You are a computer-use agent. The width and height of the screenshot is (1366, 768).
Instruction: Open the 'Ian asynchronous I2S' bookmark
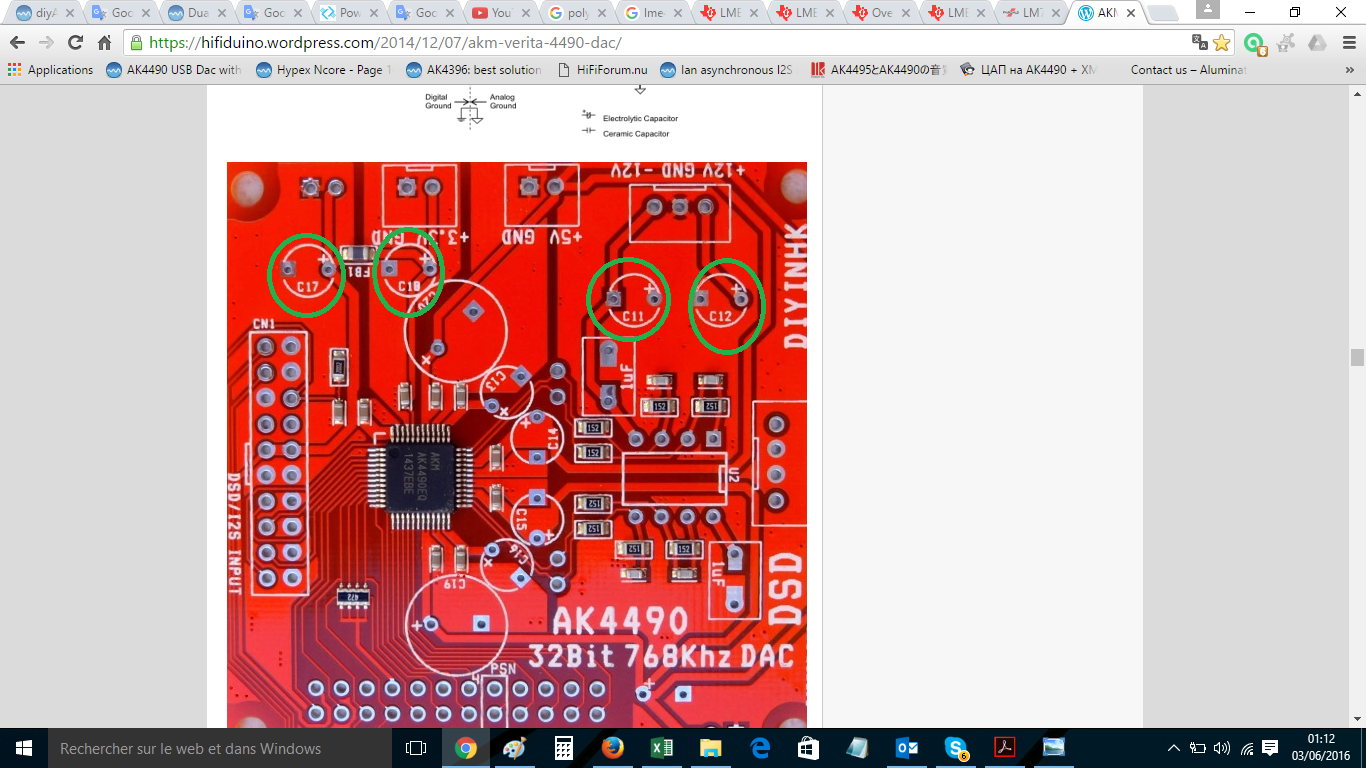726,70
